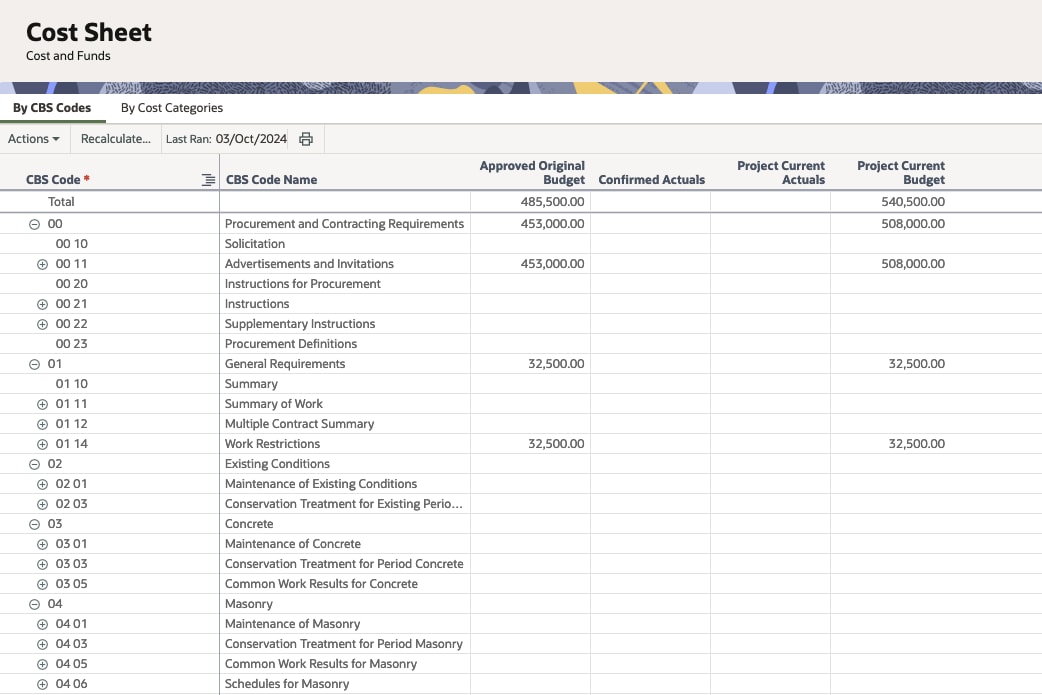Screen dimensions: 1042x695
Task: Expand the 03 05 Common Work Results row
Action: point(42,584)
